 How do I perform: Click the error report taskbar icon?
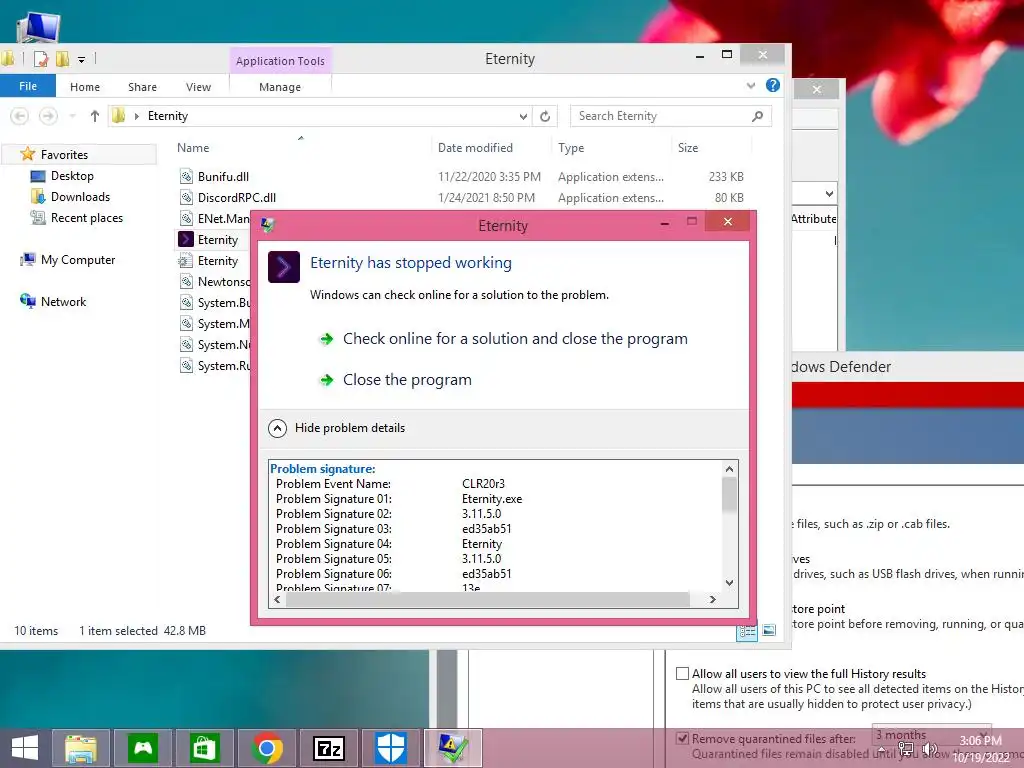click(453, 748)
